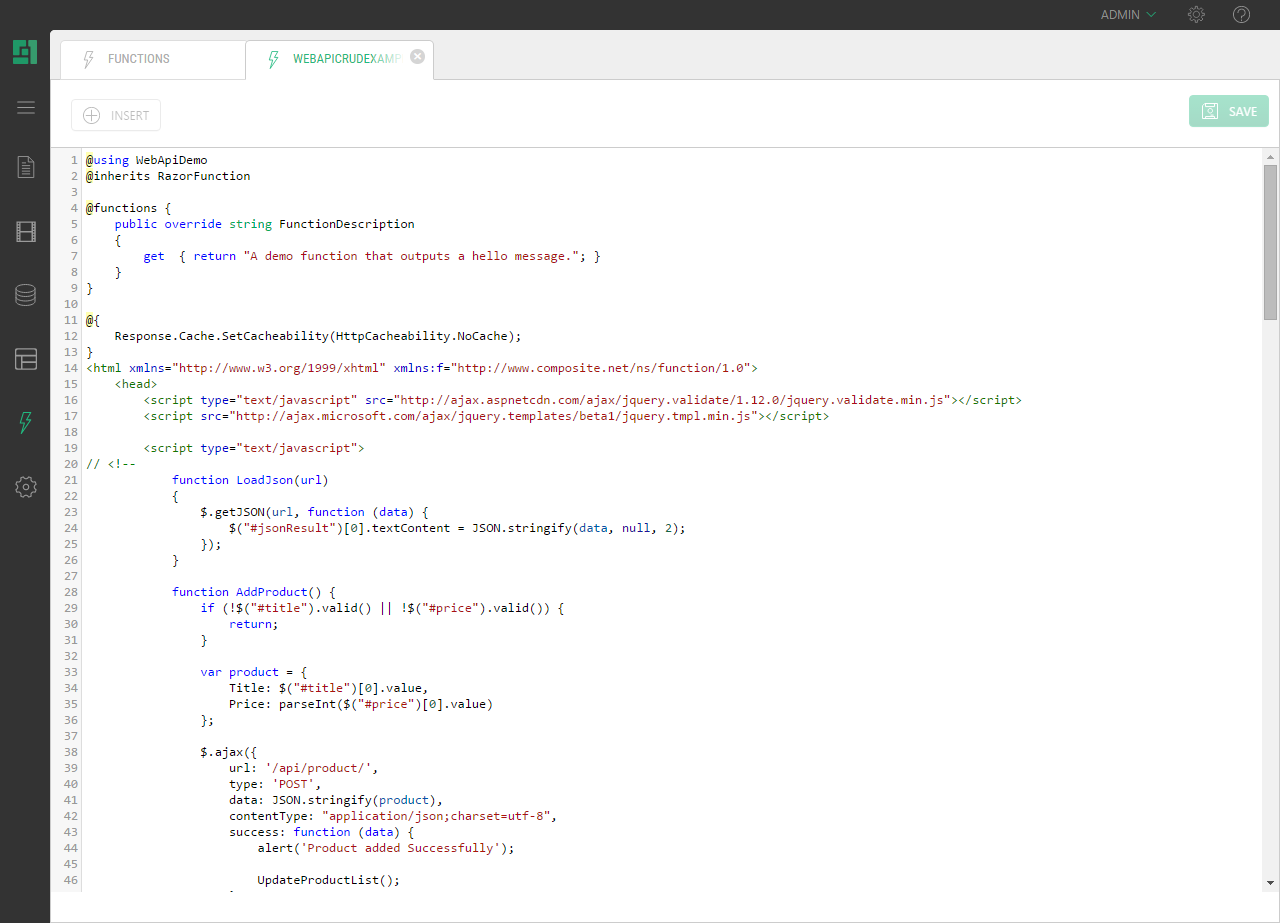Open the Help question mark icon

coord(1241,15)
